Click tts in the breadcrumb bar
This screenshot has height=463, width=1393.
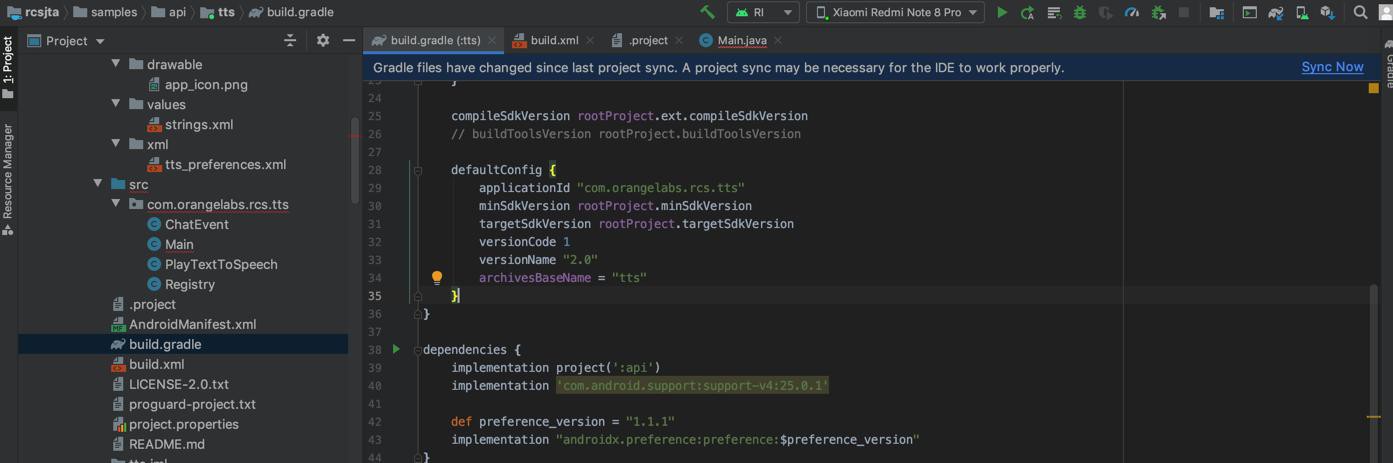click(217, 12)
